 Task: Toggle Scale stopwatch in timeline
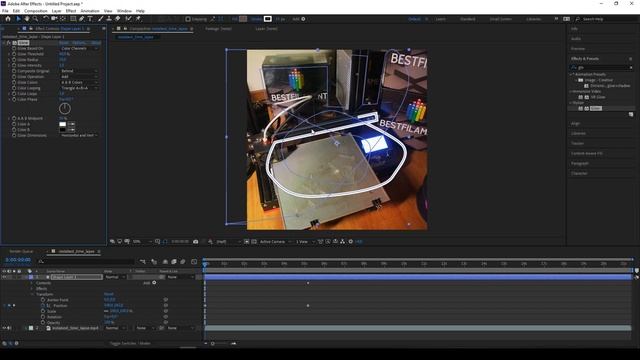(x=43, y=311)
